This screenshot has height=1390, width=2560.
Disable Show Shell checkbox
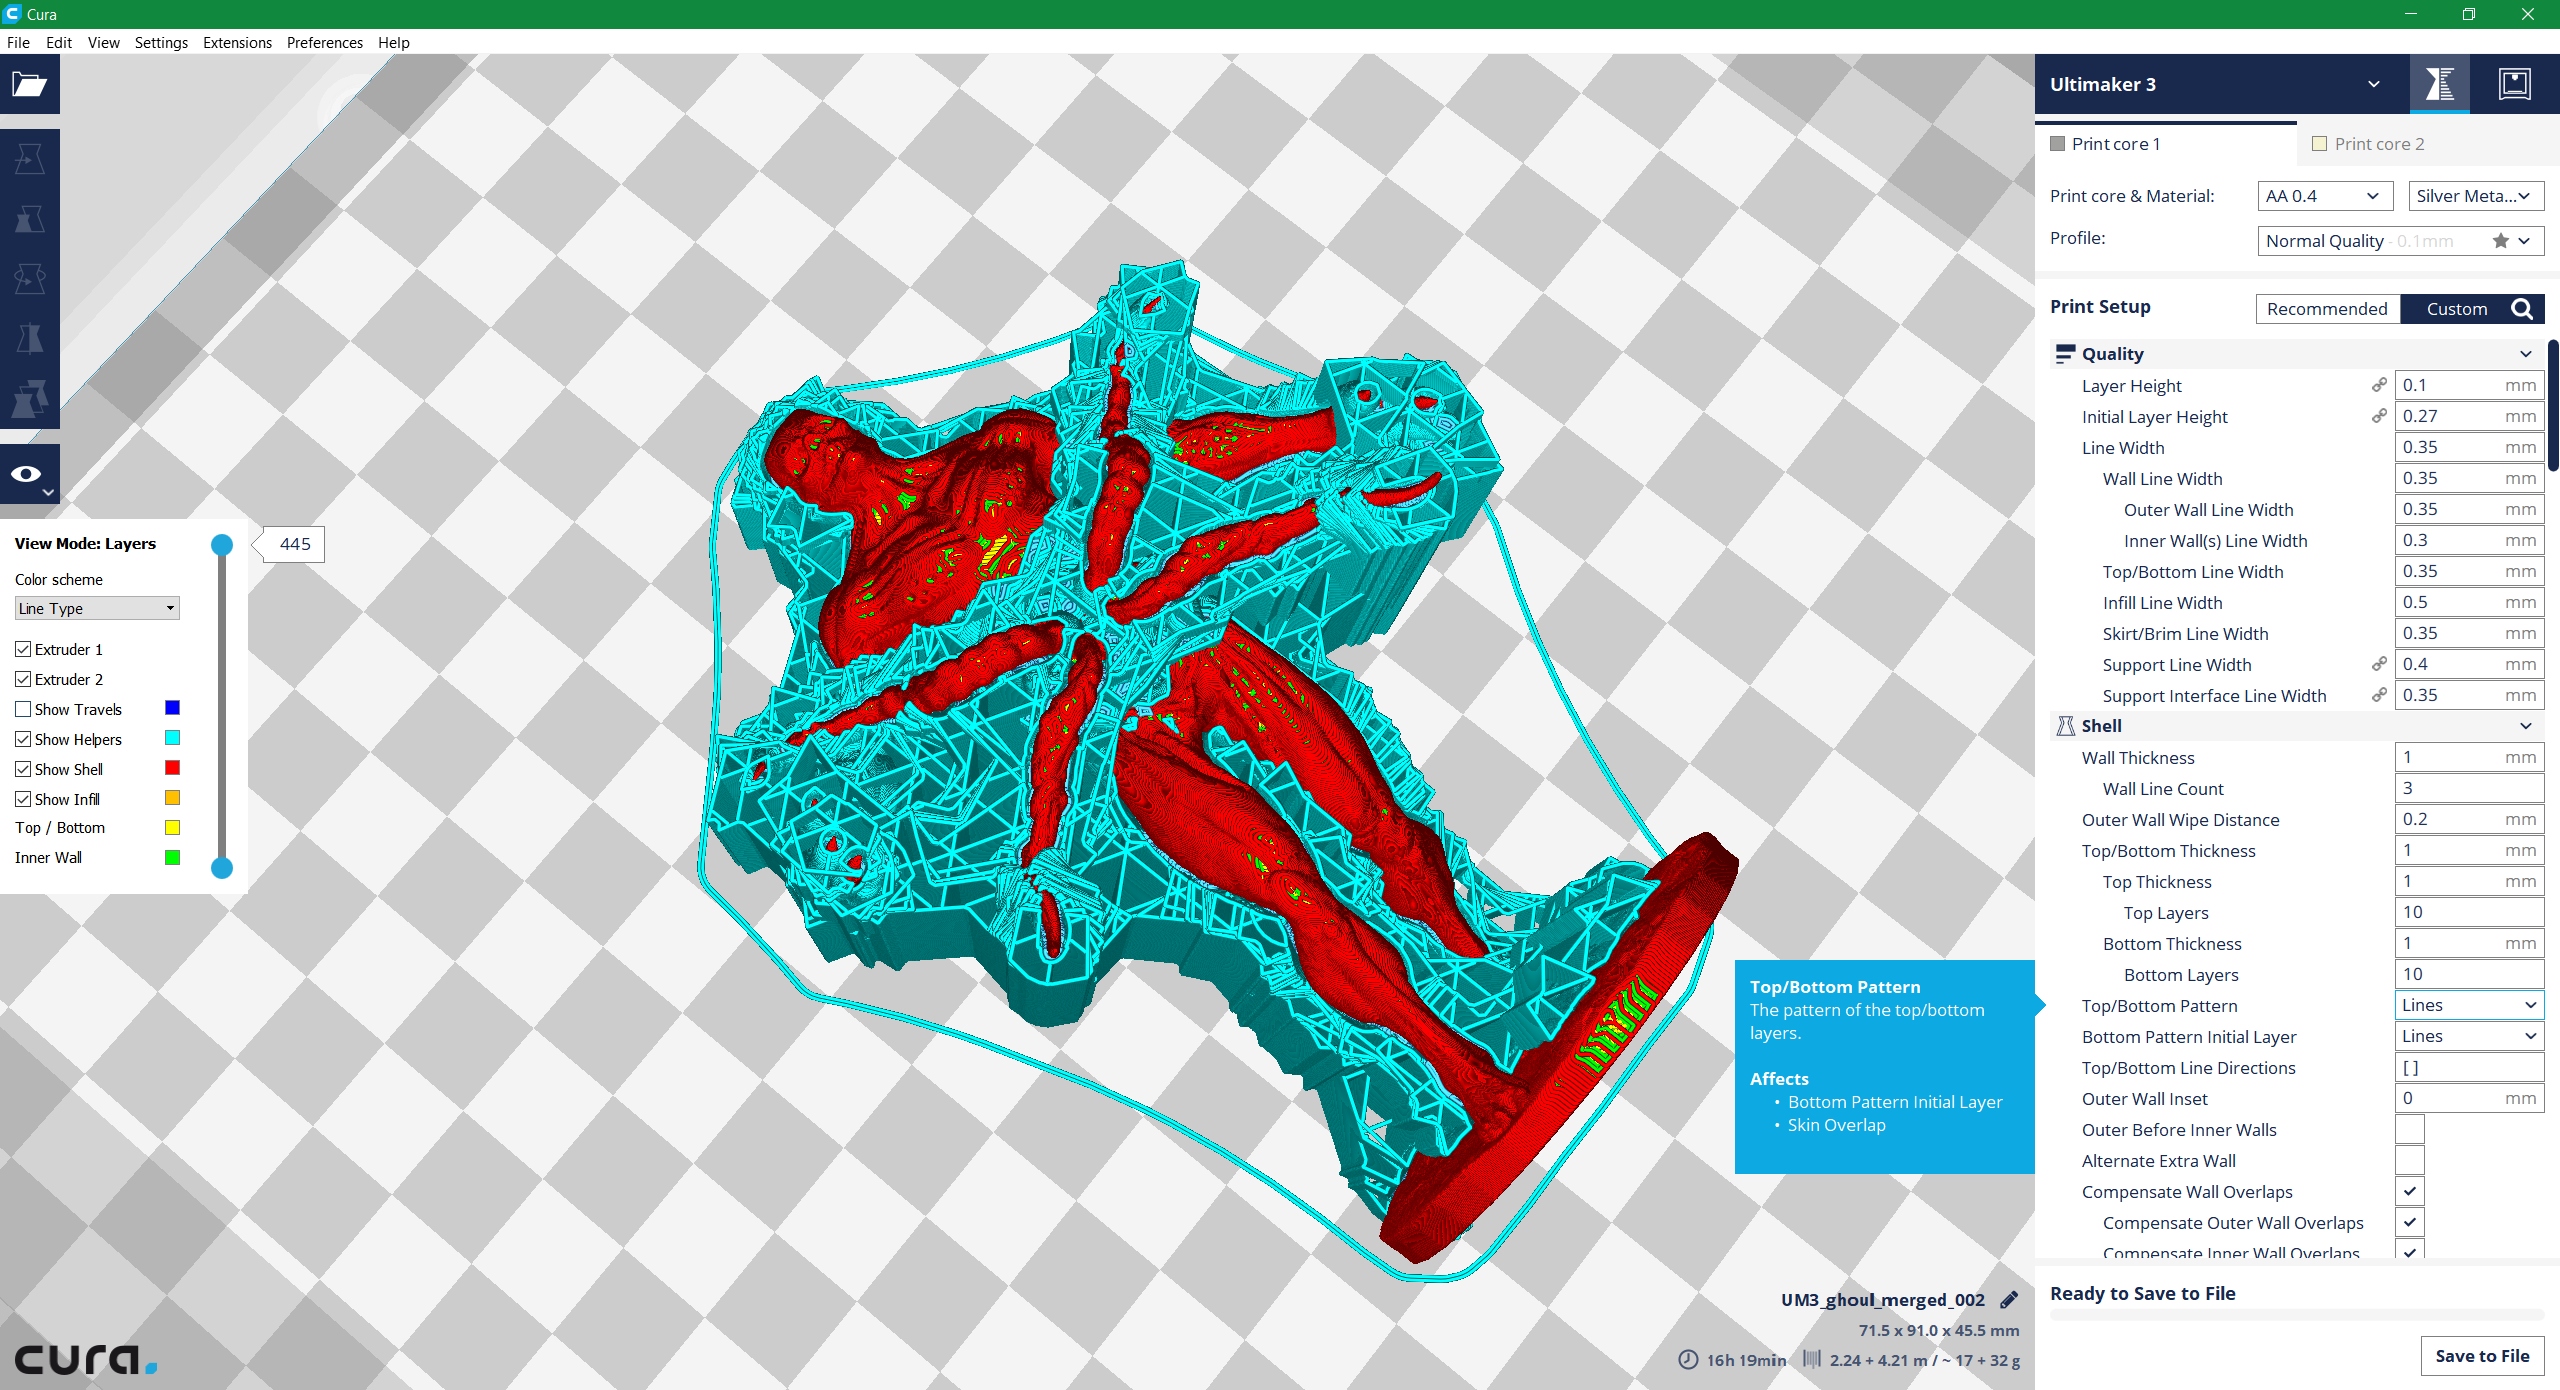[23, 769]
